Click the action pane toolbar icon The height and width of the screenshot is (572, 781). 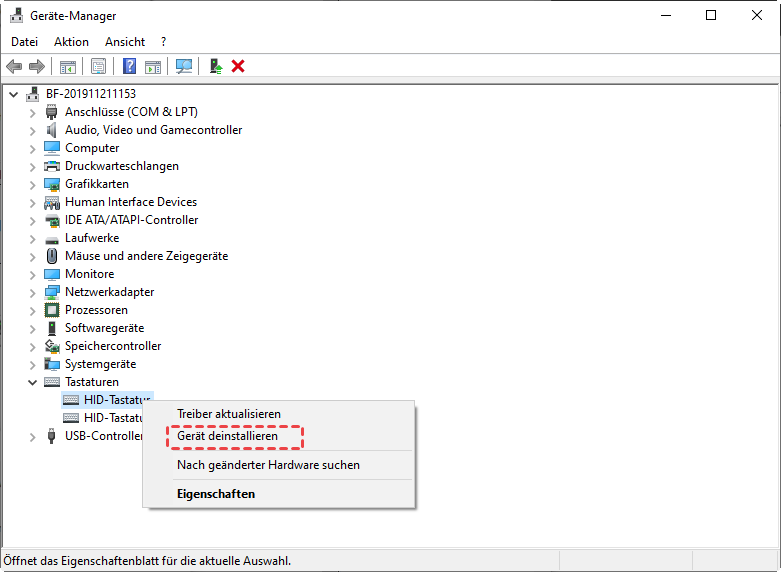click(x=153, y=66)
